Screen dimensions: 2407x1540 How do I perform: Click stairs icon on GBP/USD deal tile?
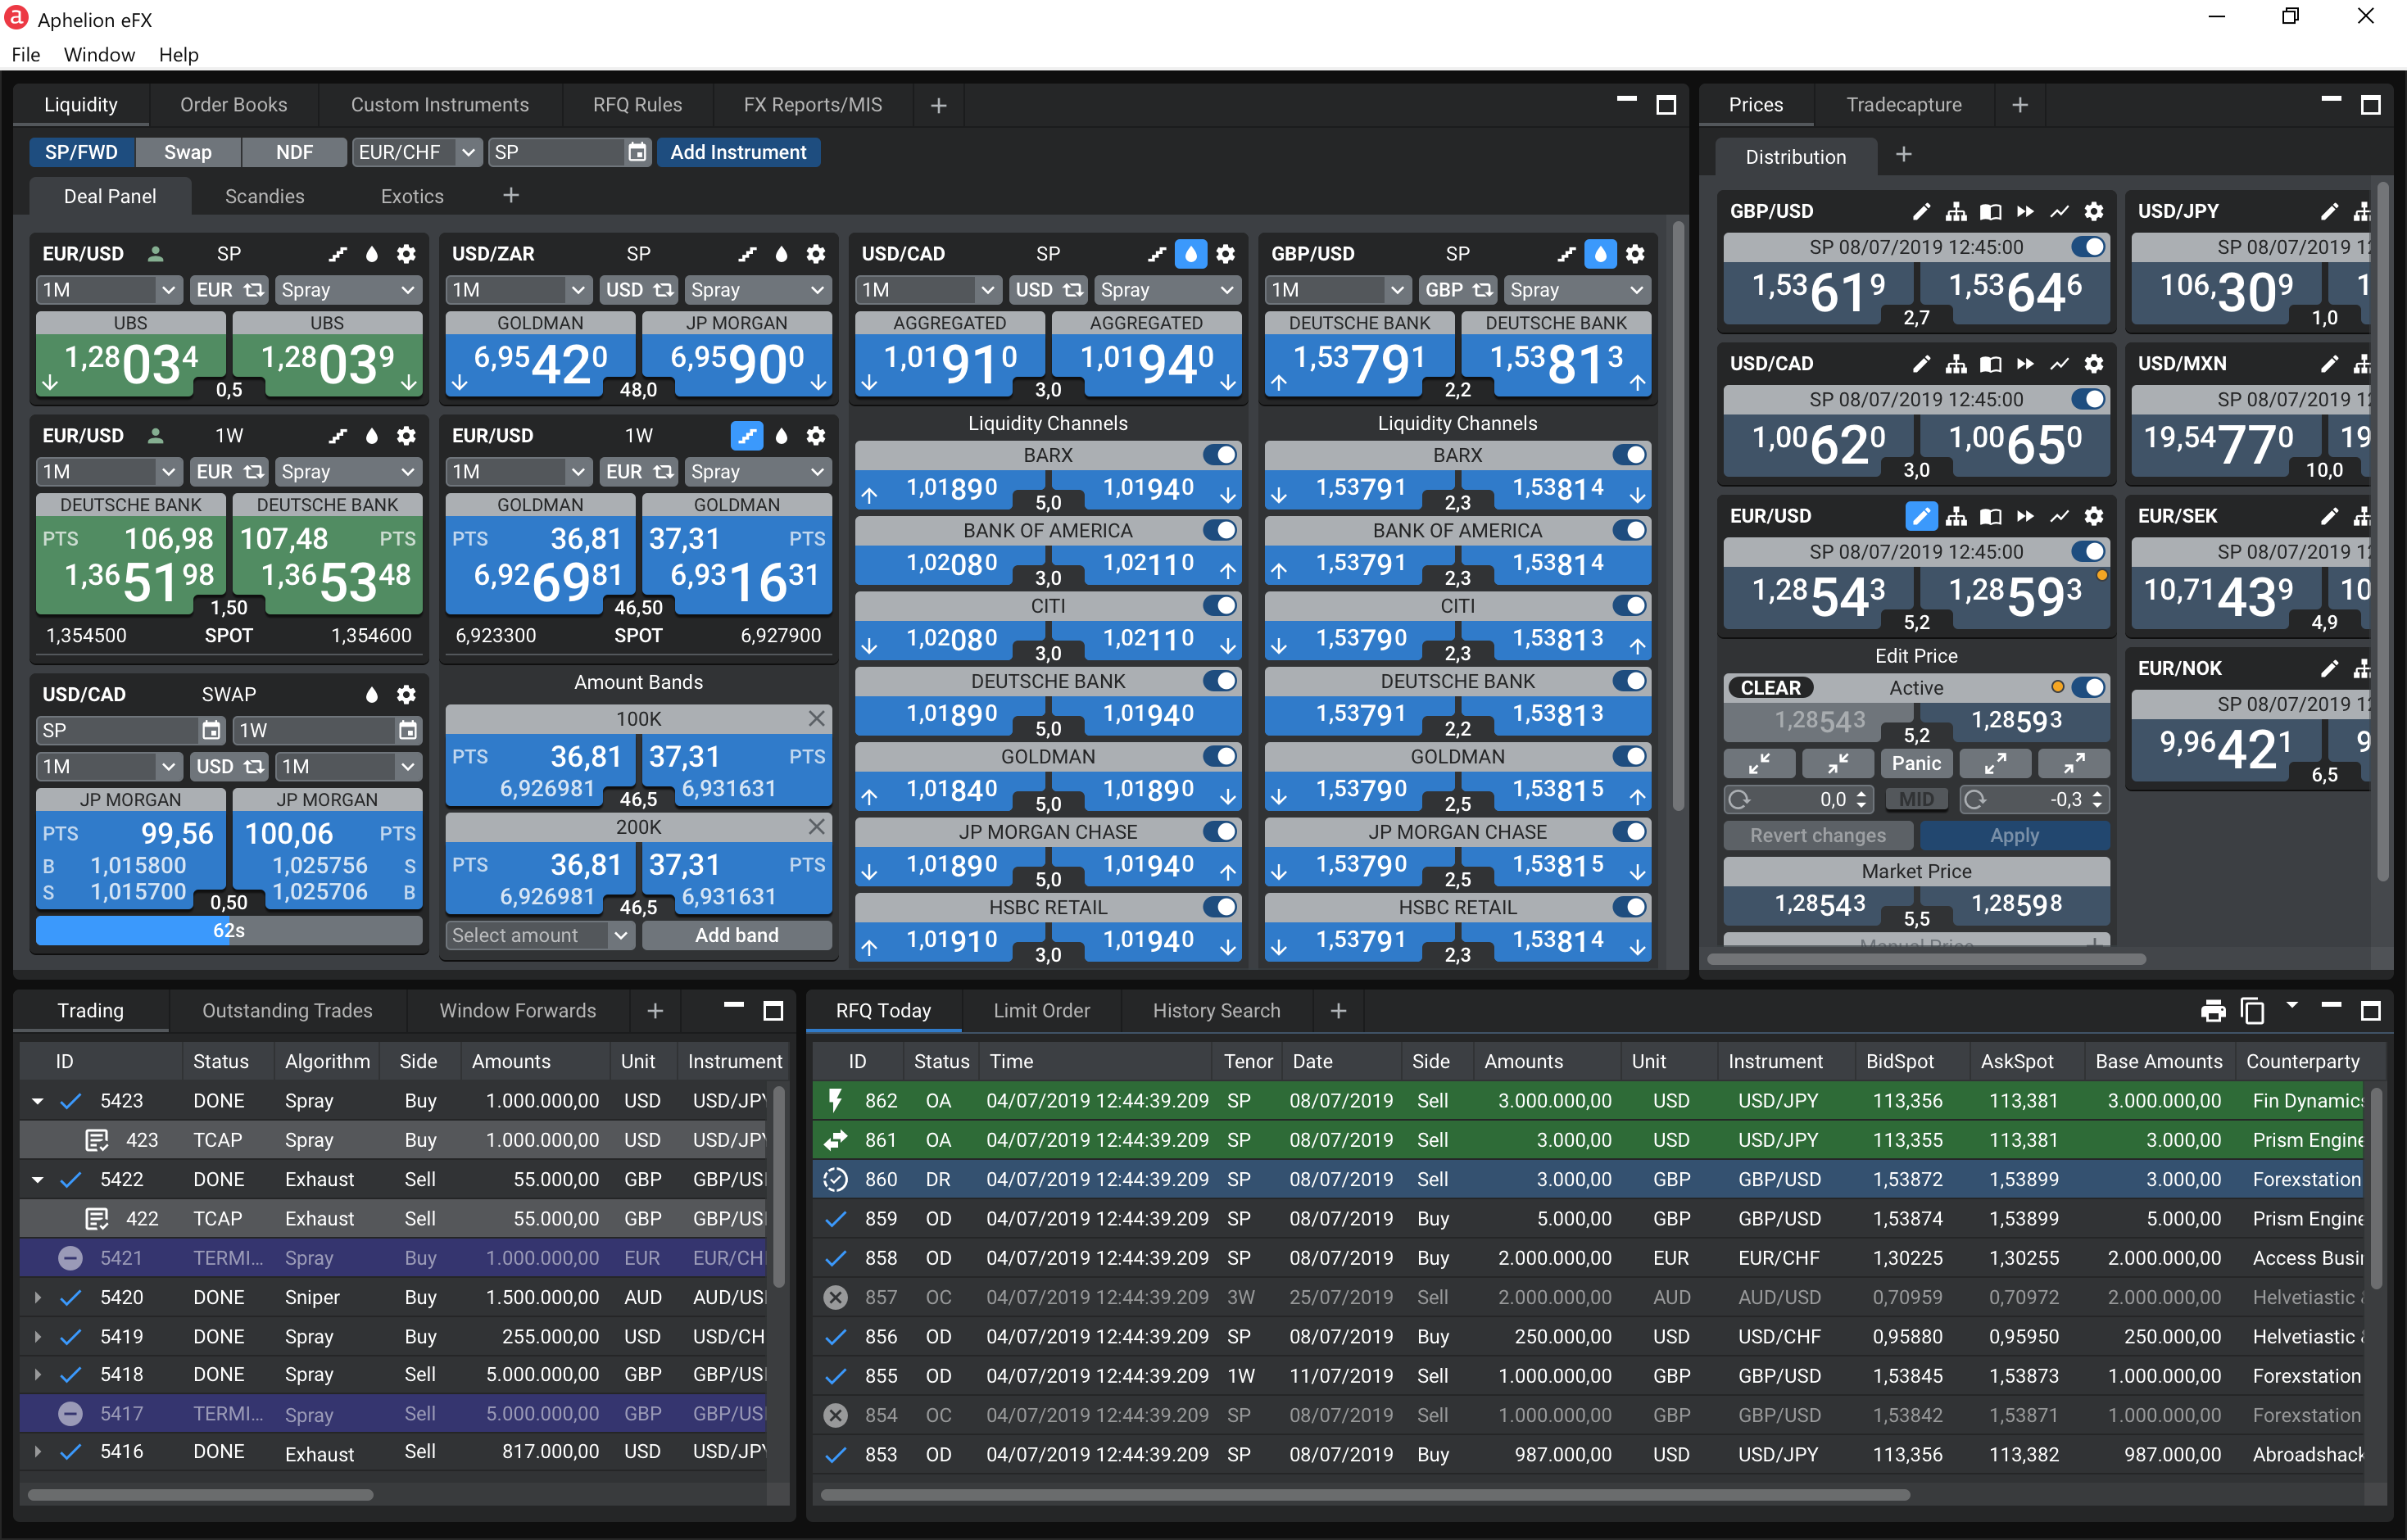1566,254
